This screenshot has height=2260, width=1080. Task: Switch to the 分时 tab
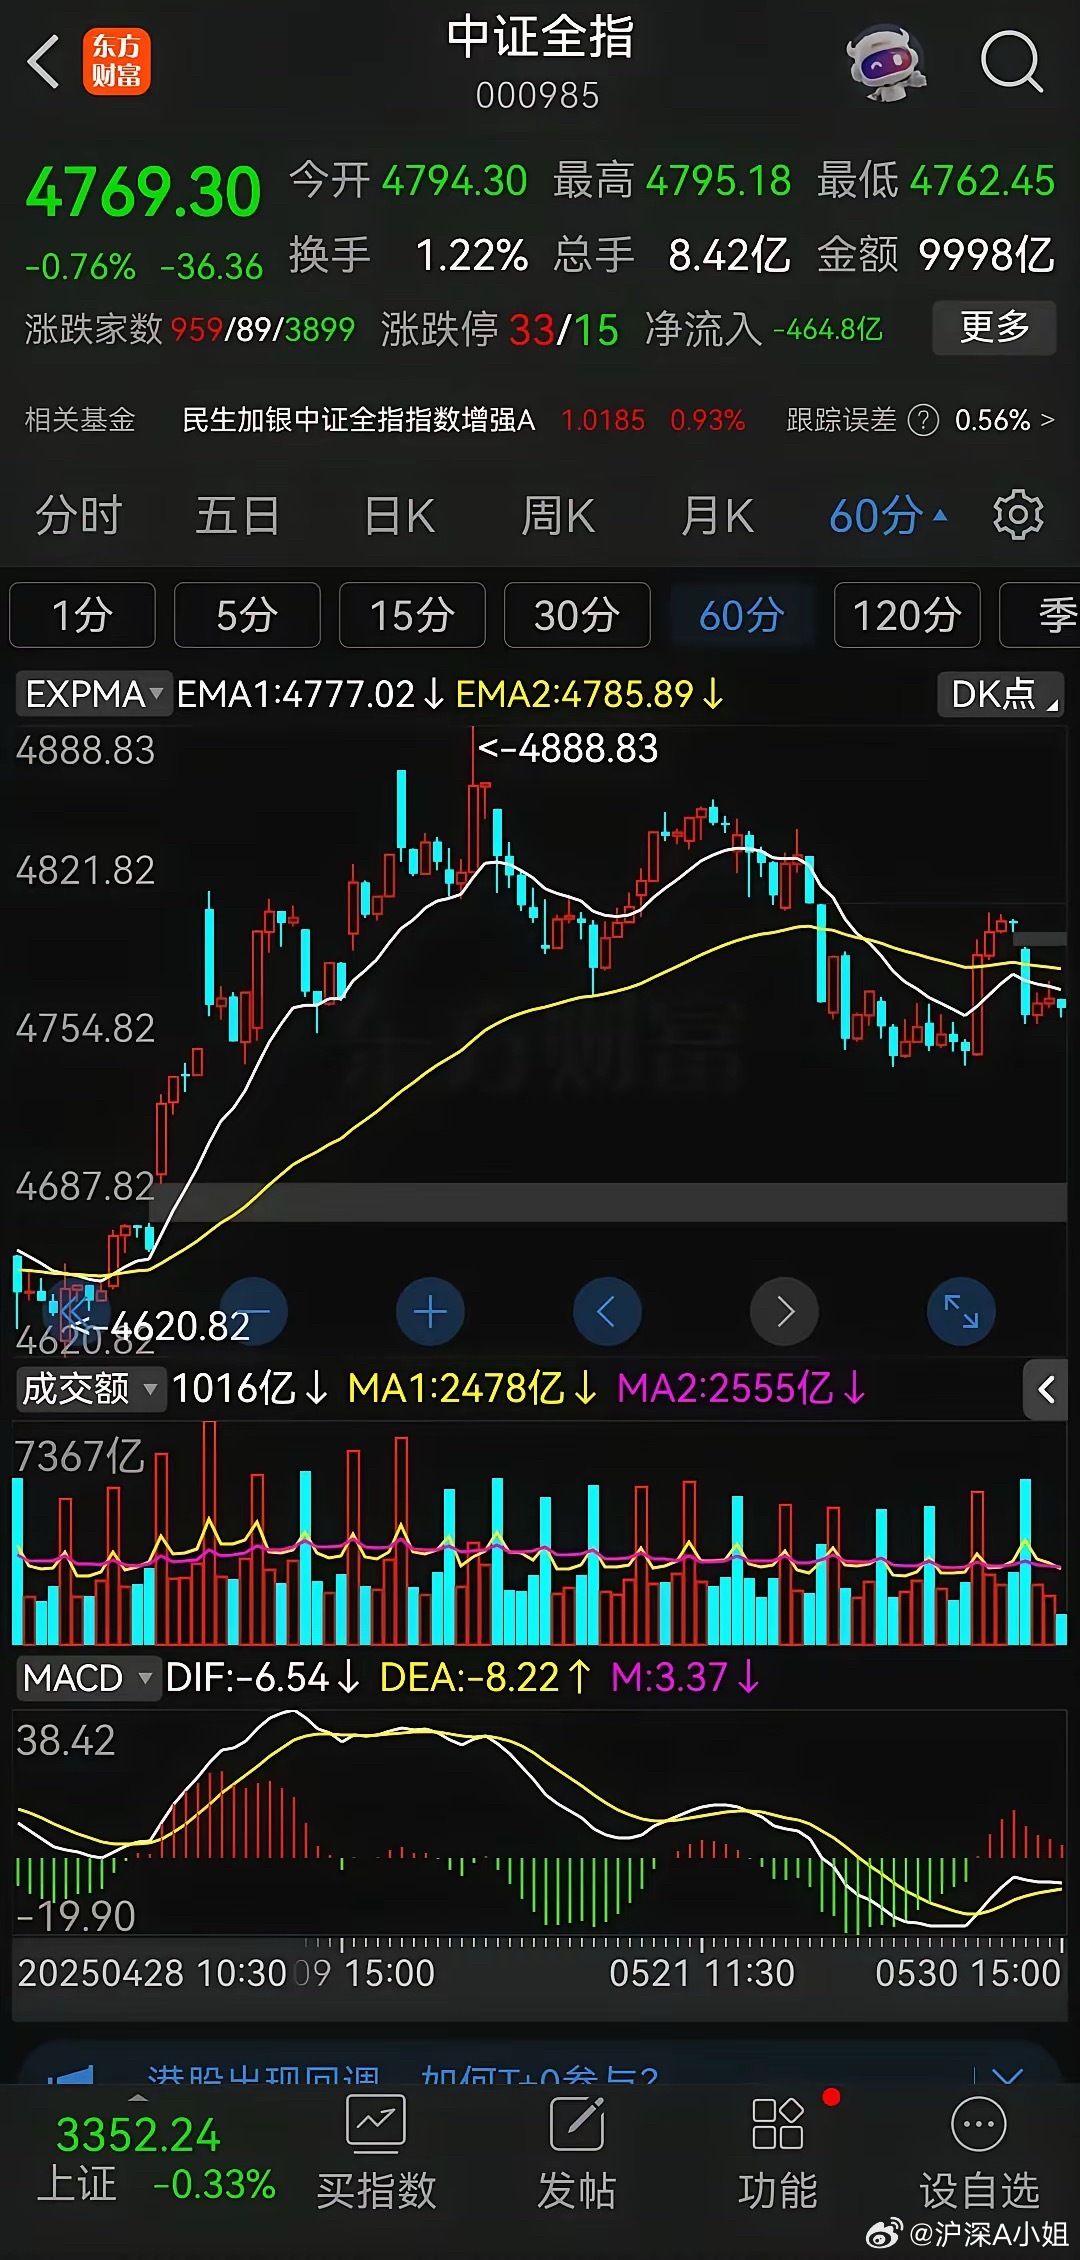79,516
